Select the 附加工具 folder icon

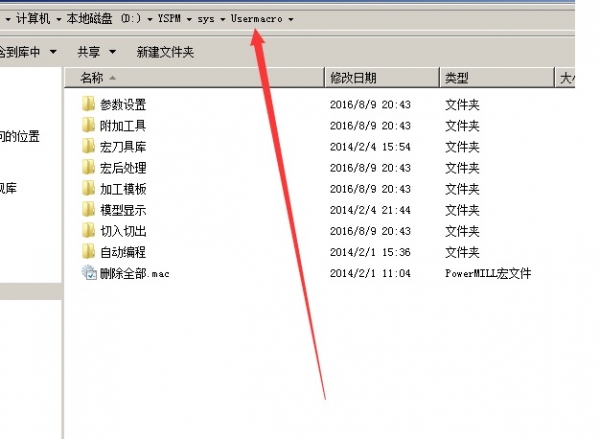(x=88, y=125)
